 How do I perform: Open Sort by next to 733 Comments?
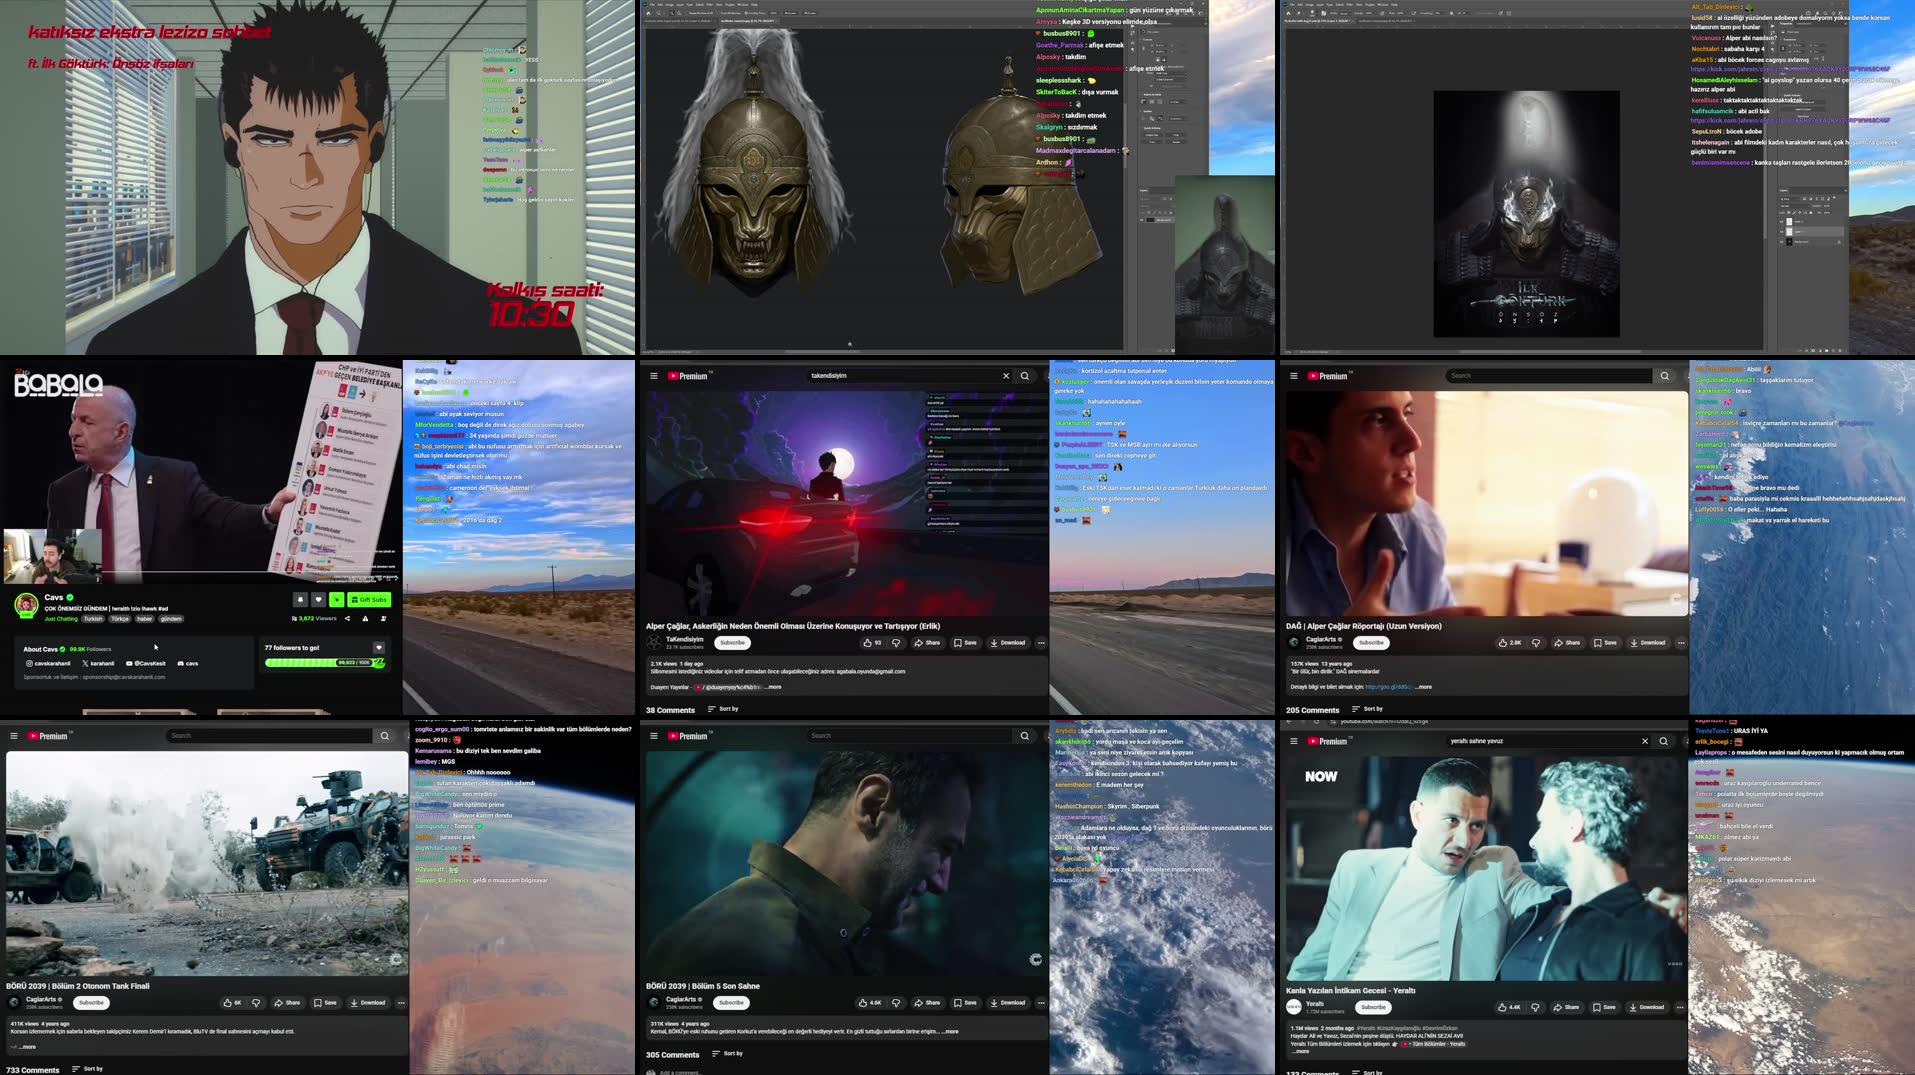[87, 1069]
